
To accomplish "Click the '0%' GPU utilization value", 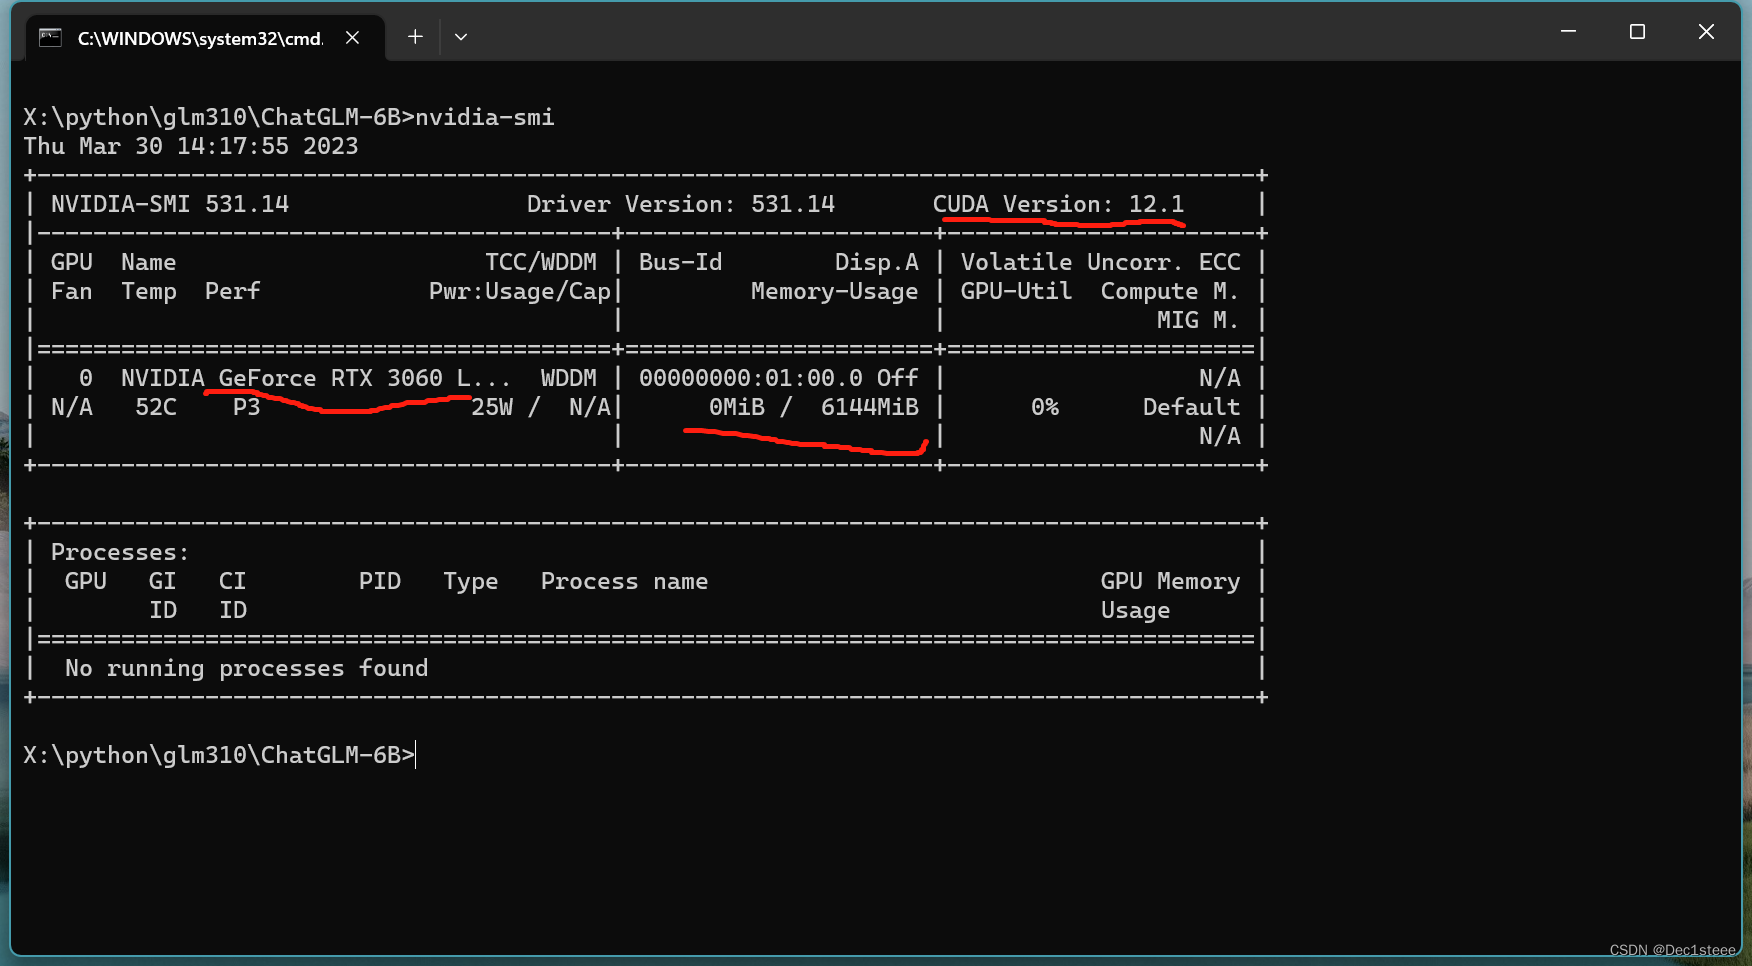I will click(x=1045, y=407).
